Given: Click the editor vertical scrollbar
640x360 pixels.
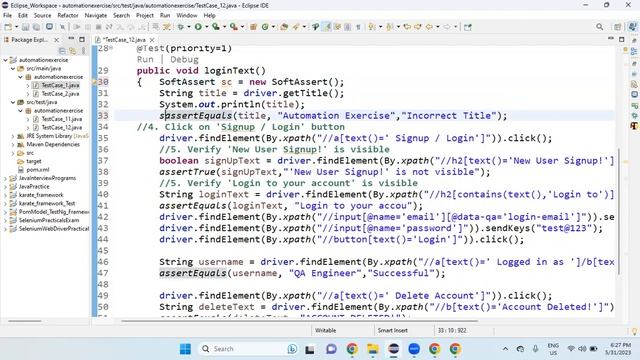Looking at the screenshot, I should (619, 211).
